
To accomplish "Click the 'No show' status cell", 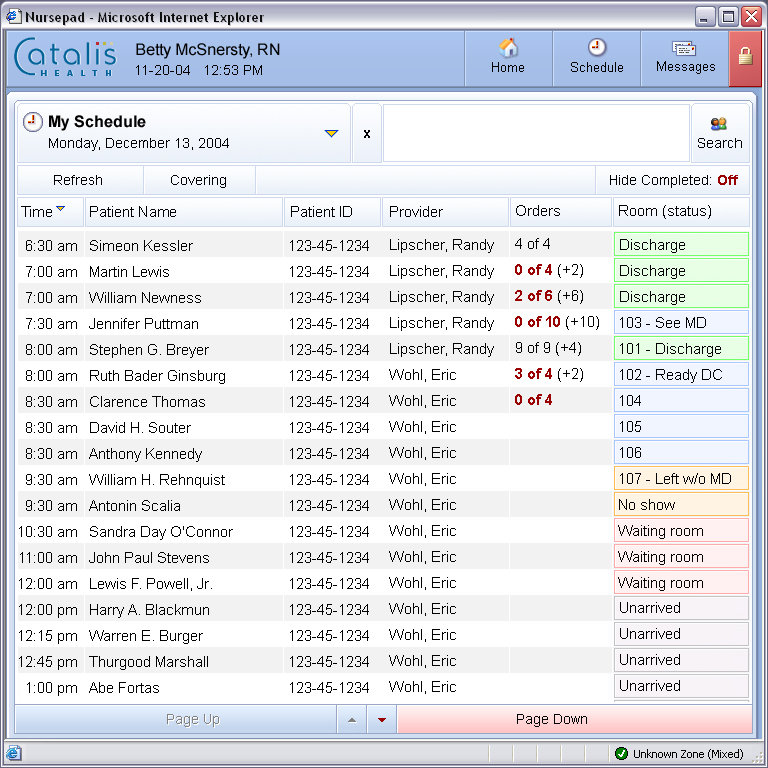I will pos(681,504).
